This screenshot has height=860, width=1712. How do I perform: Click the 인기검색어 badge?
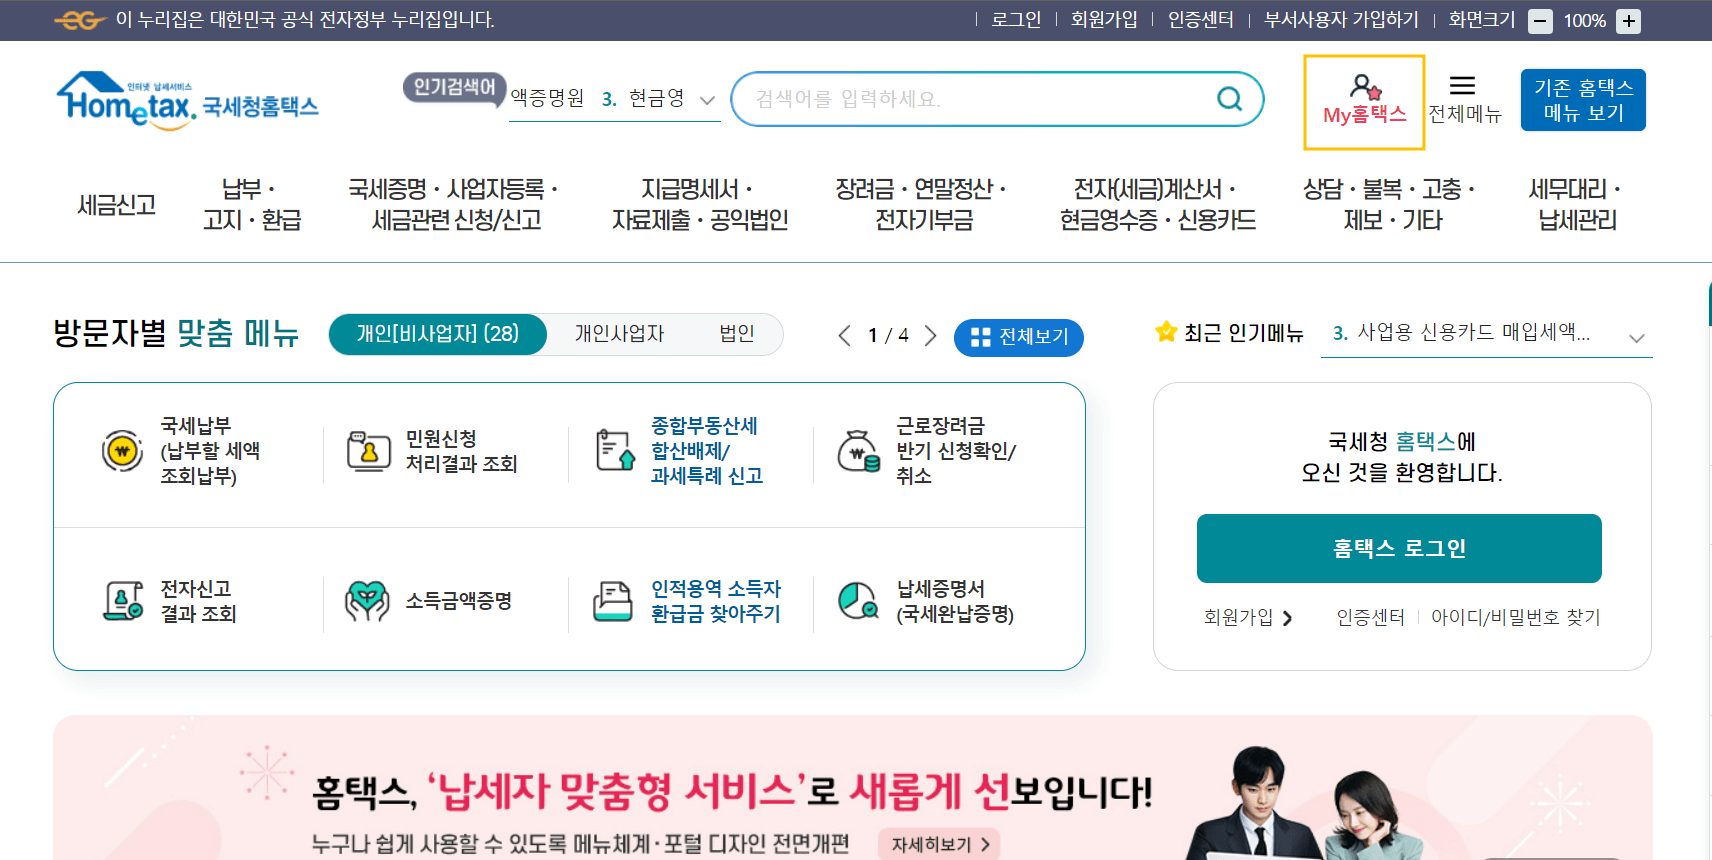click(x=454, y=88)
